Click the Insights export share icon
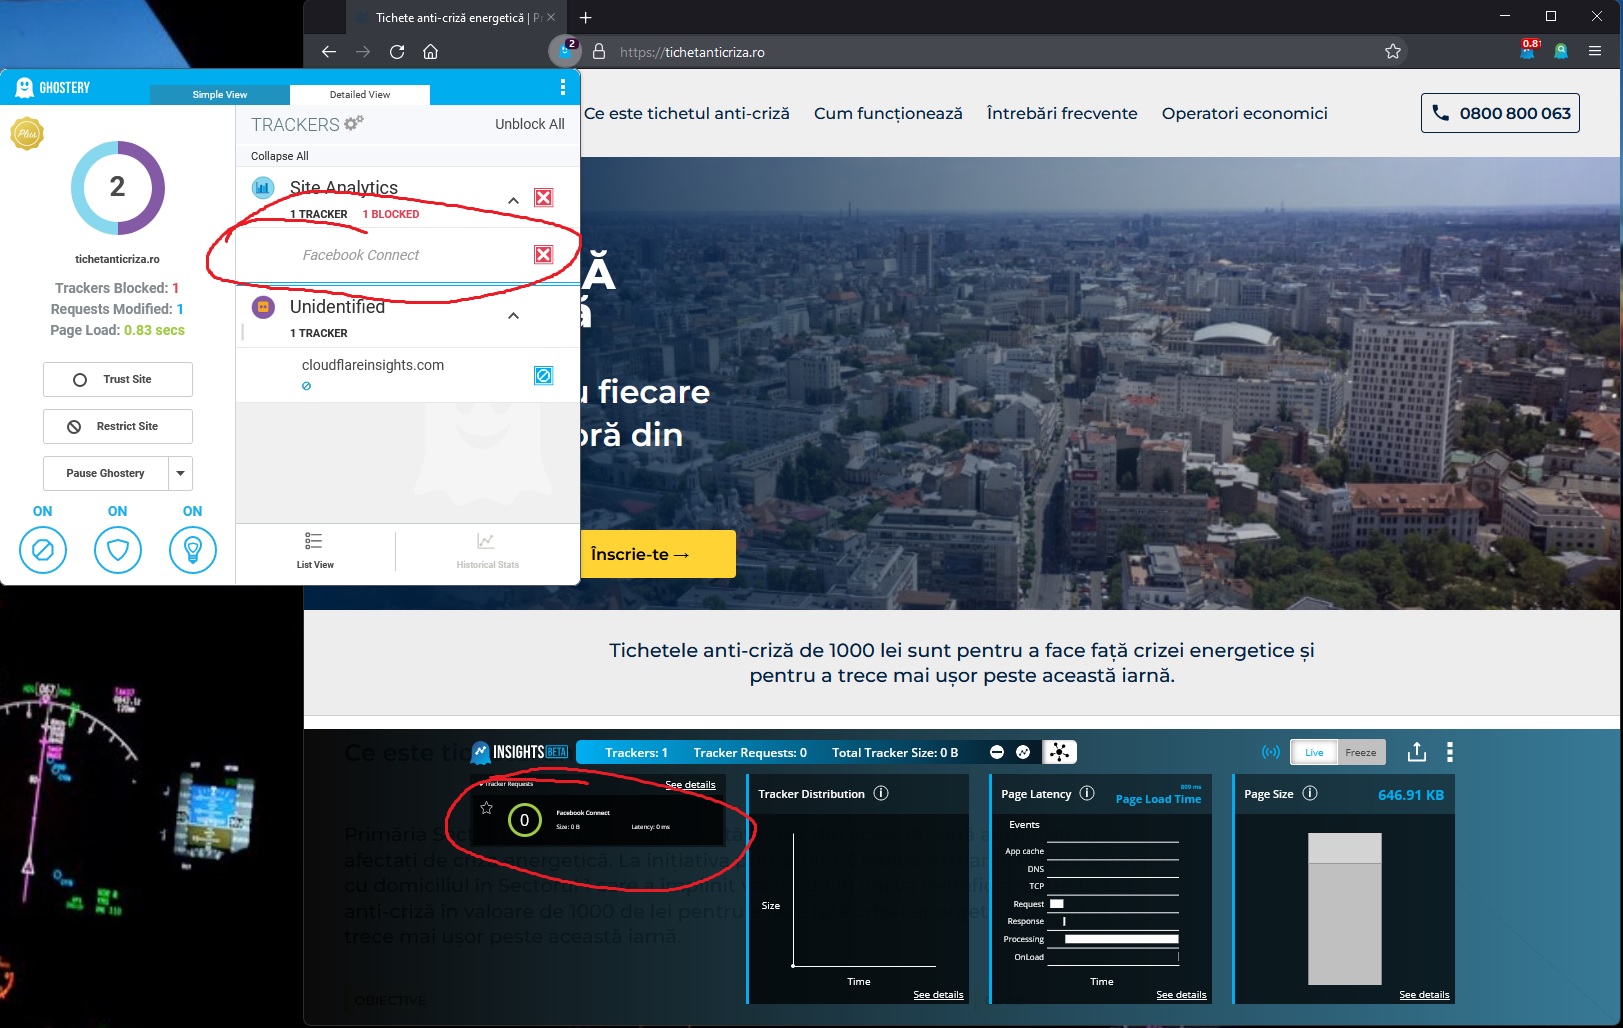Screen dimensions: 1623x1028 [1416, 752]
